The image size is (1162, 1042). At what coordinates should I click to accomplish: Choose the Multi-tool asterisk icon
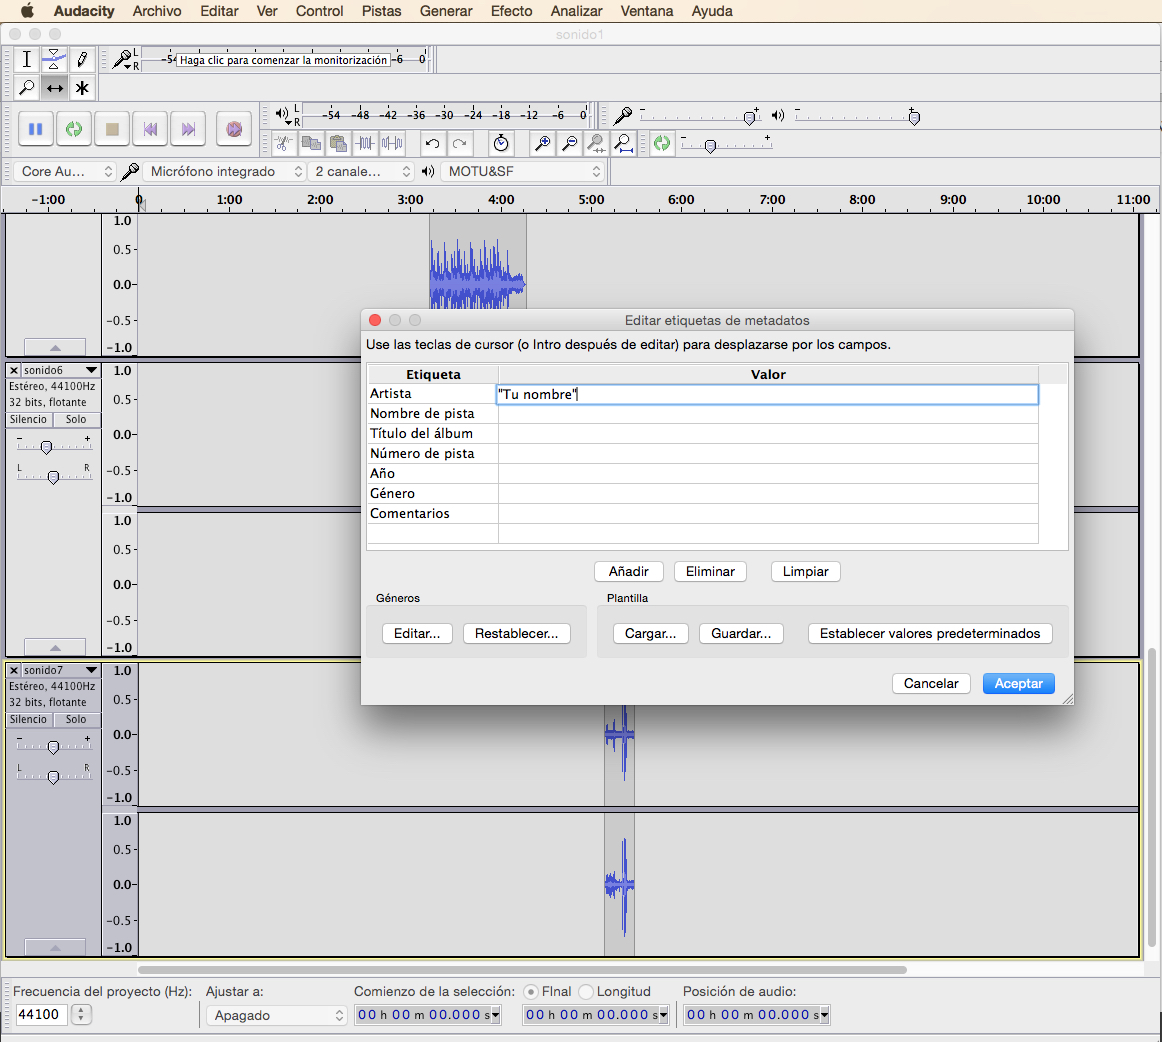tap(82, 88)
